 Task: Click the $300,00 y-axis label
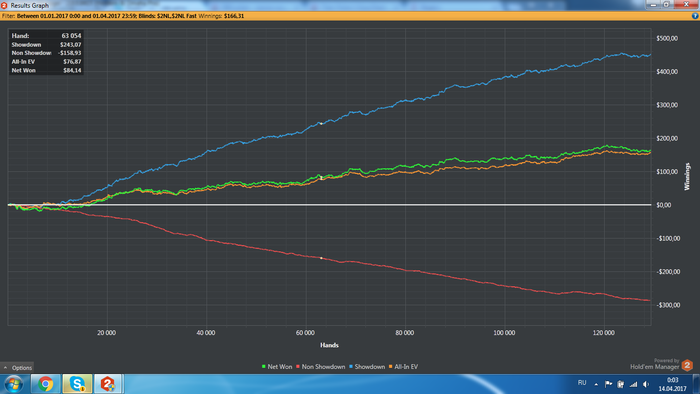(667, 105)
